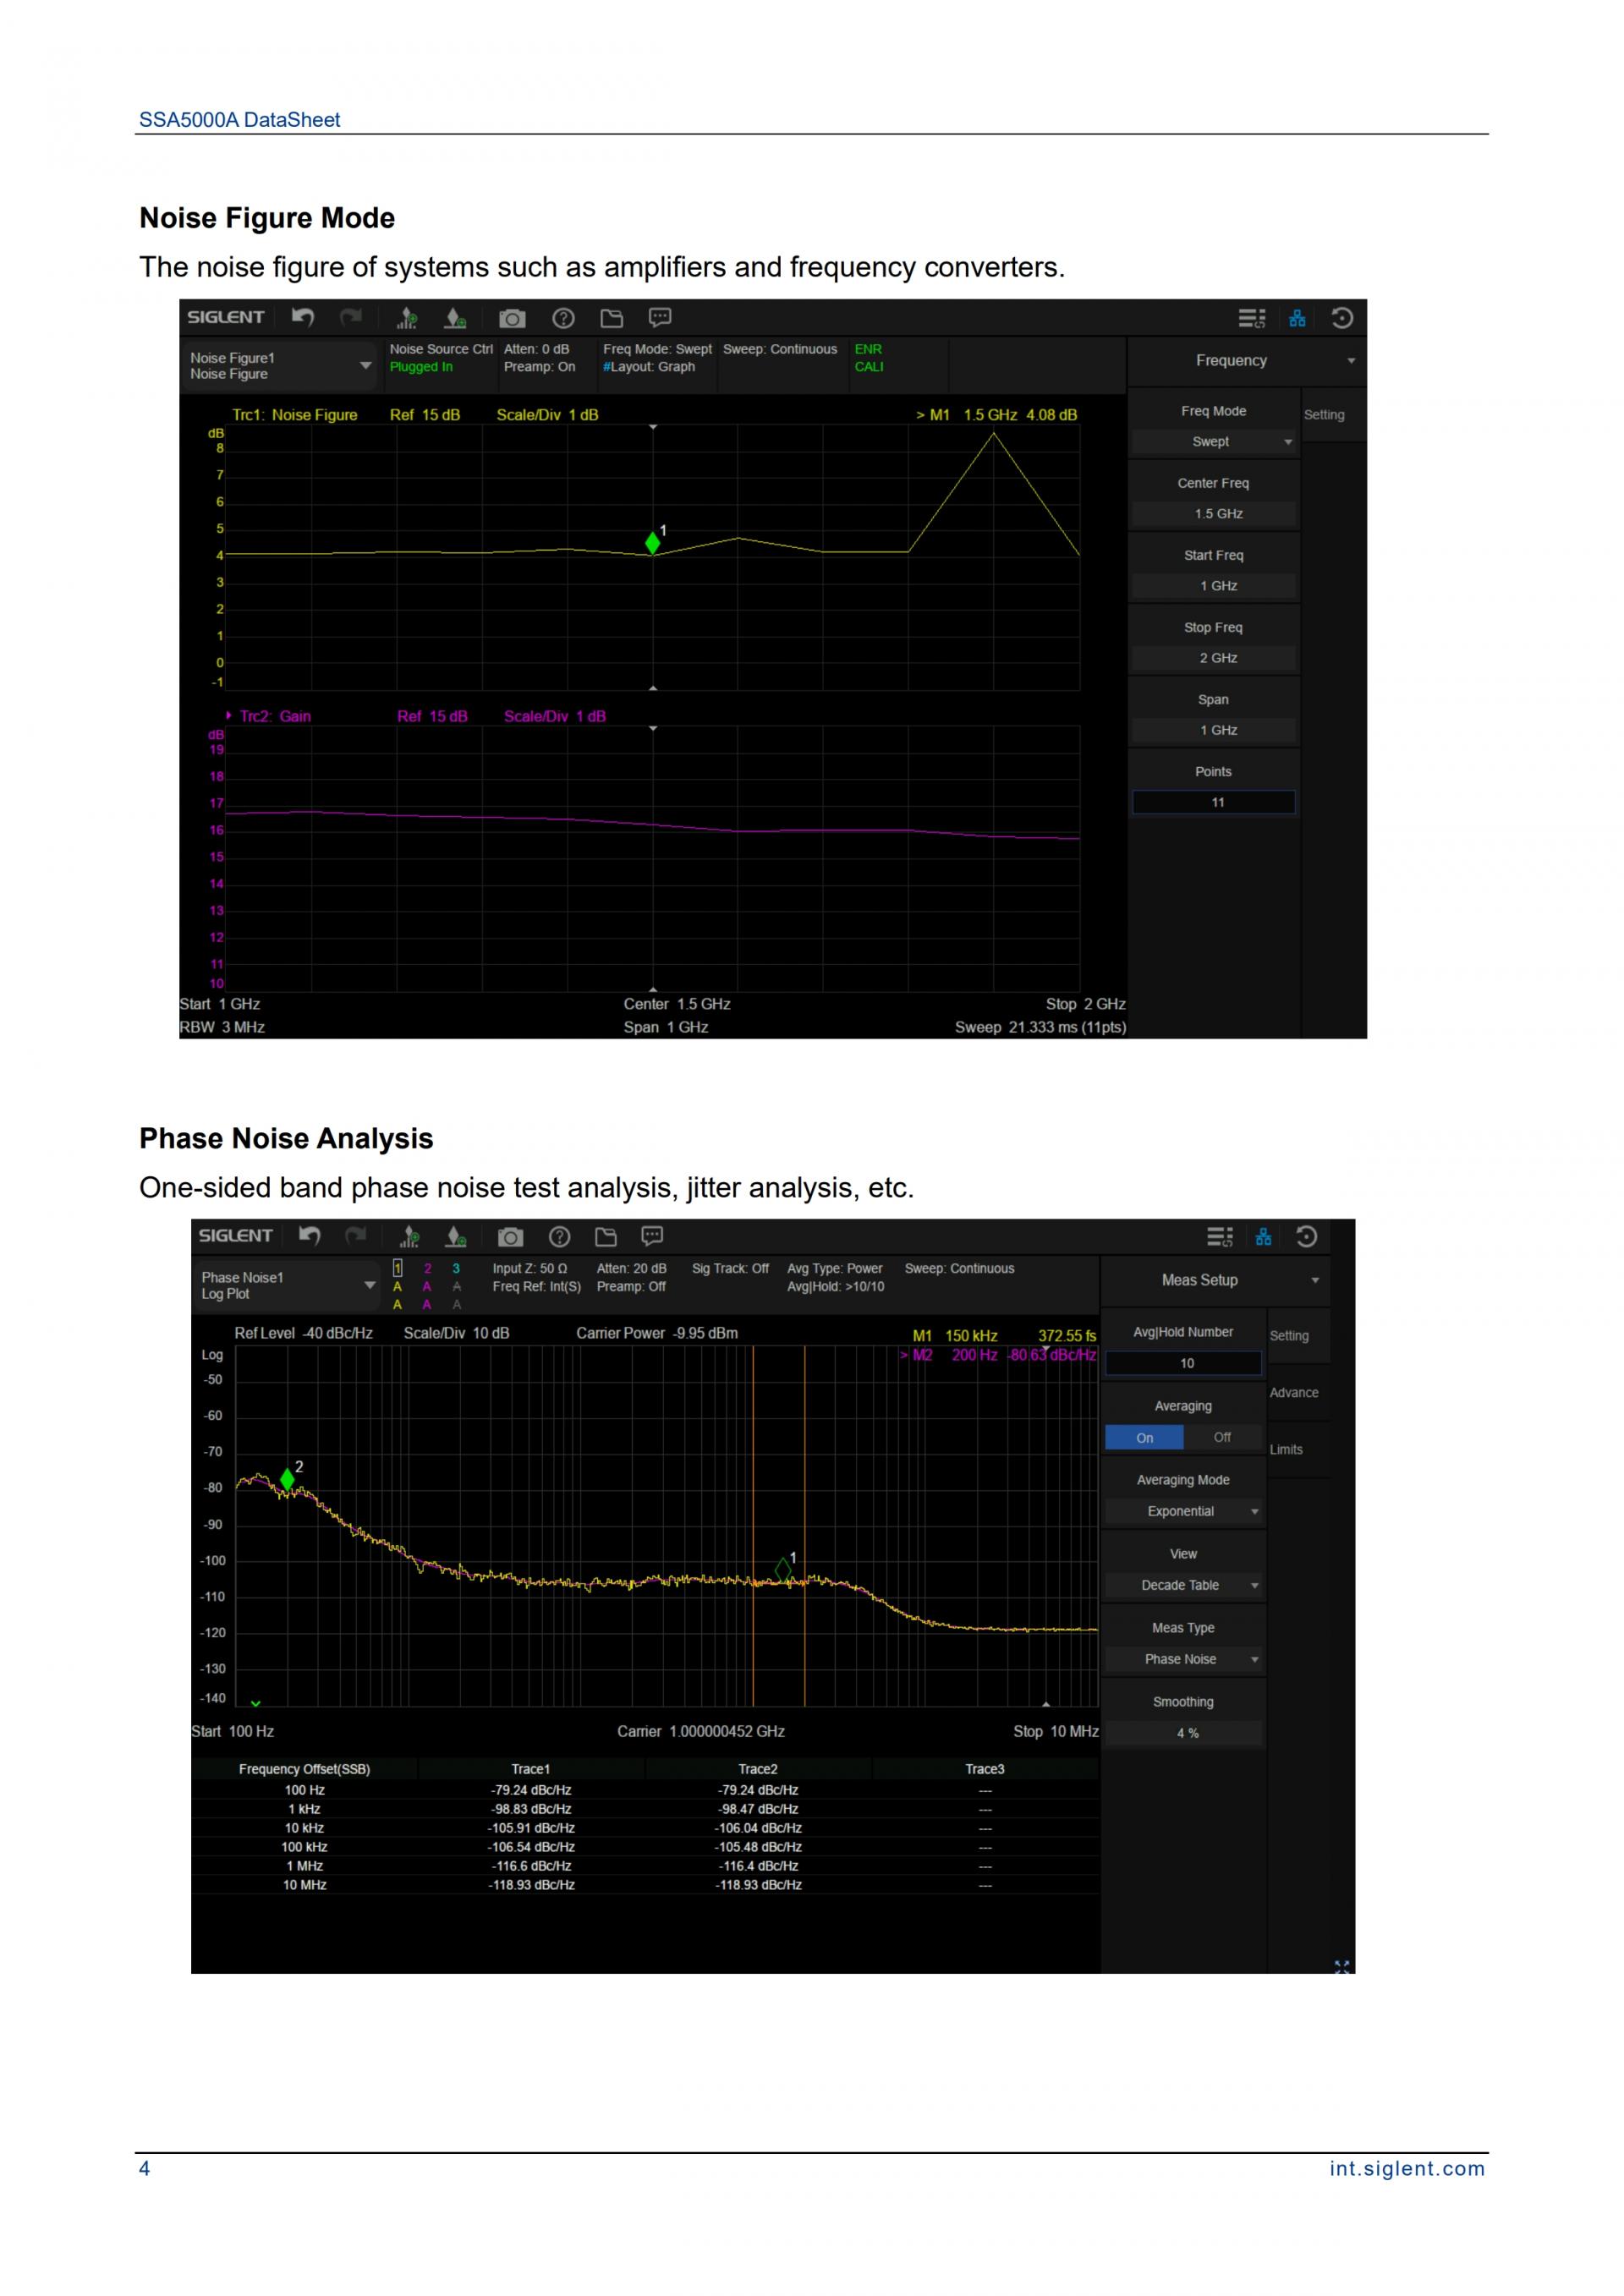The height and width of the screenshot is (2296, 1624).
Task: Click the Stop Freq 2 GHz button
Action: (x=1213, y=657)
